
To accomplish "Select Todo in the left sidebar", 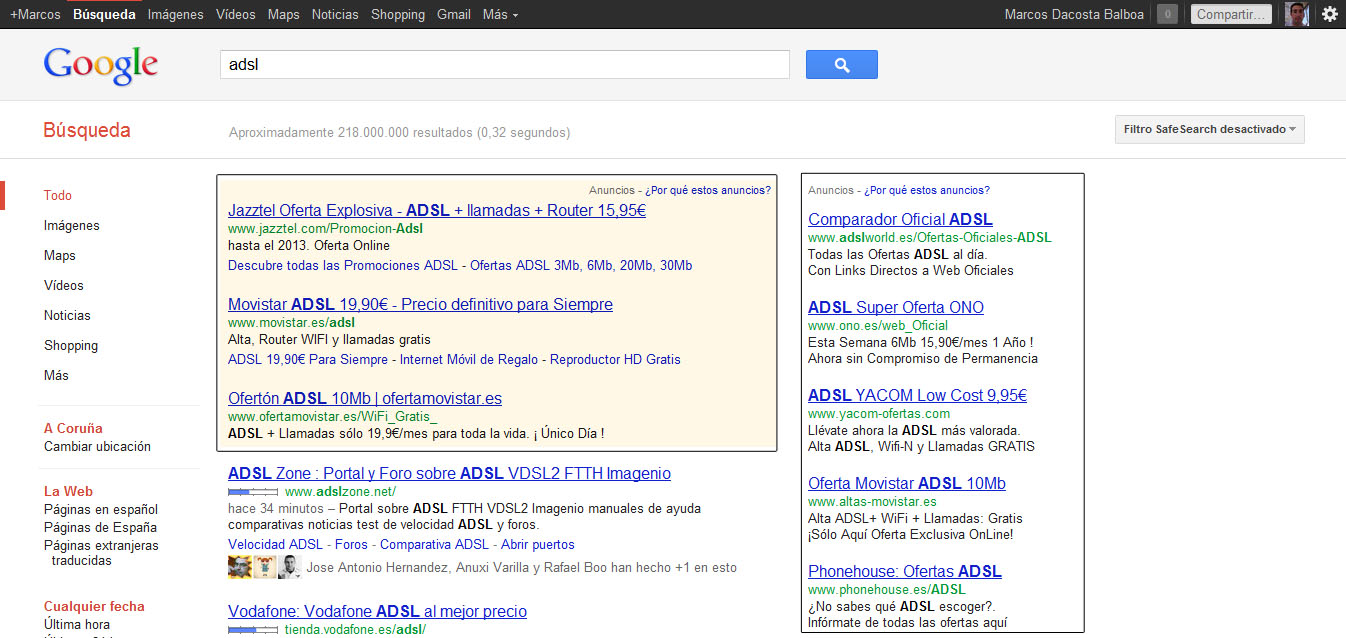I will (58, 195).
